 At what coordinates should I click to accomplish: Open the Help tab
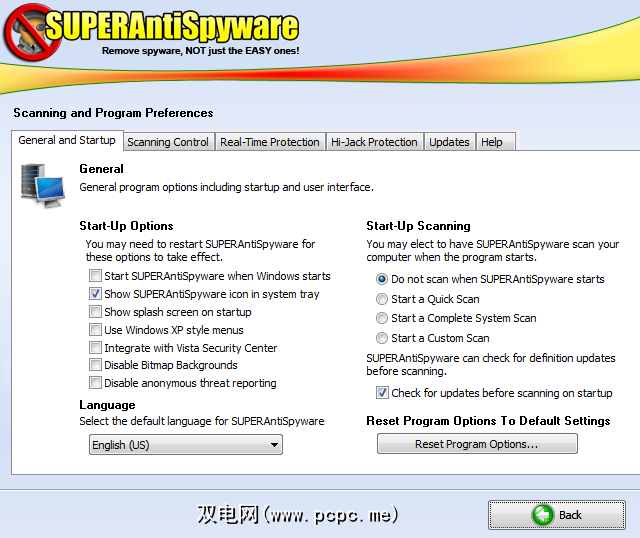(x=496, y=142)
